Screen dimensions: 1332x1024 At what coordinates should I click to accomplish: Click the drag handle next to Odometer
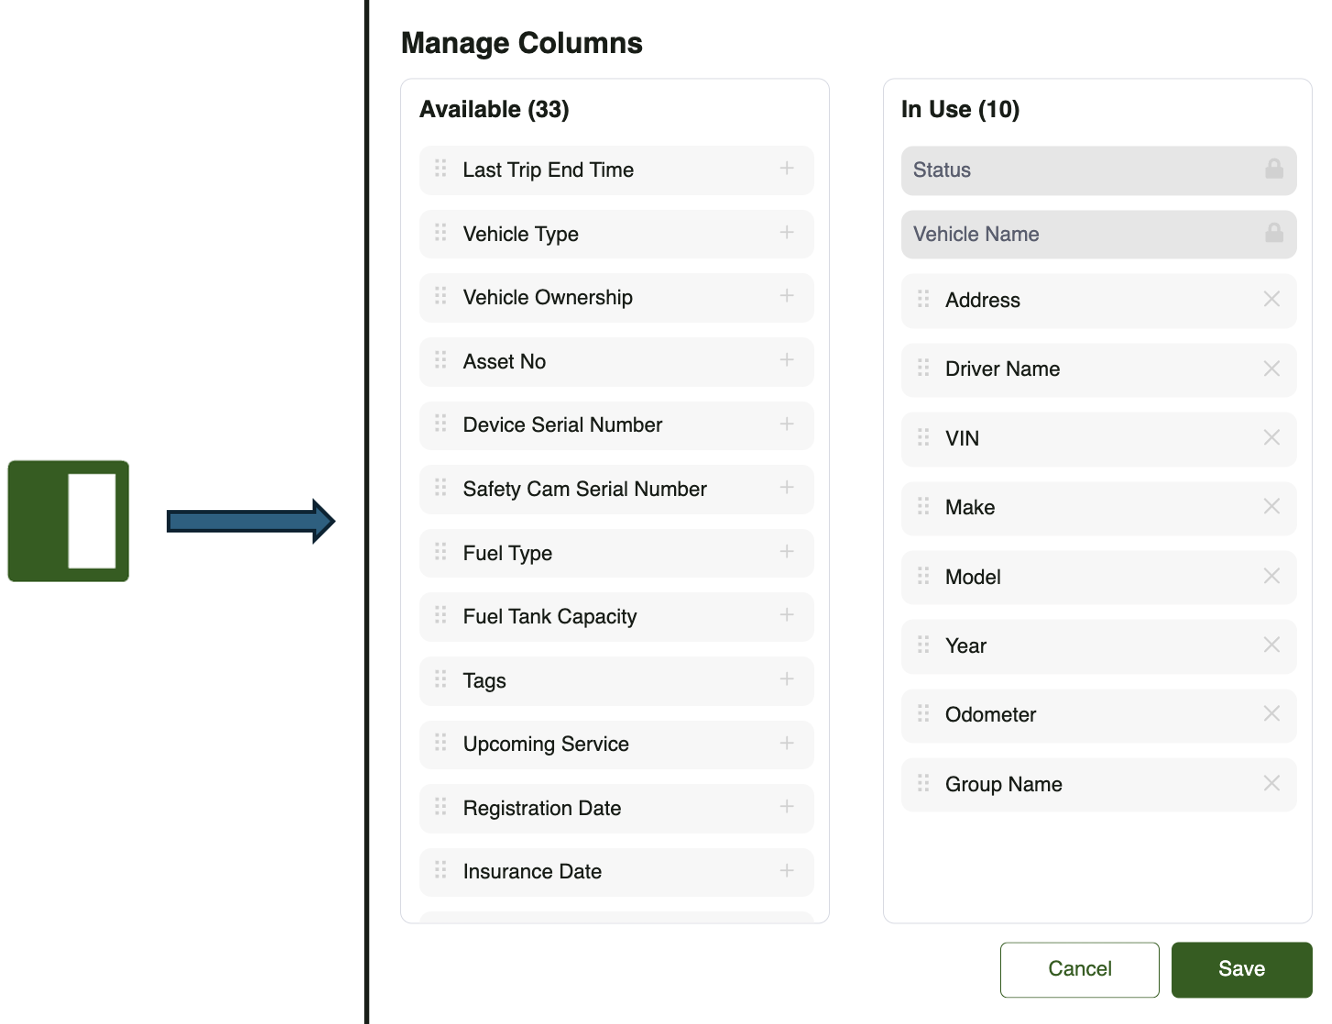[x=923, y=714]
